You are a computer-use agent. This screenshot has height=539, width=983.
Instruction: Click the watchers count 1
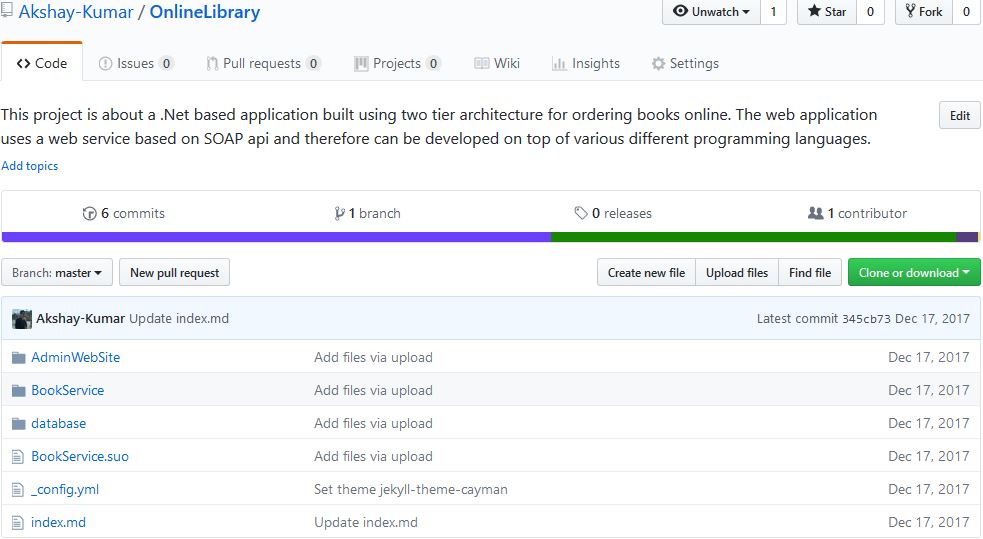pos(774,11)
